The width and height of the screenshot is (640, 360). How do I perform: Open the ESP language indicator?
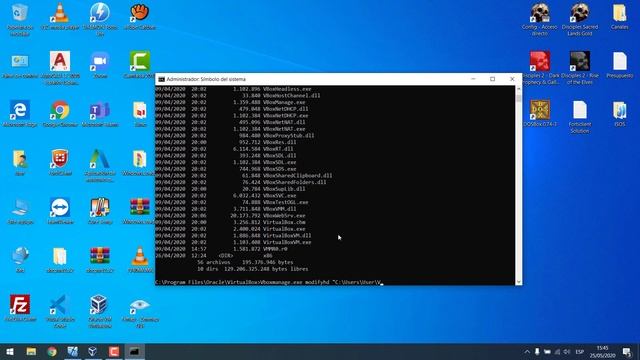coord(580,351)
